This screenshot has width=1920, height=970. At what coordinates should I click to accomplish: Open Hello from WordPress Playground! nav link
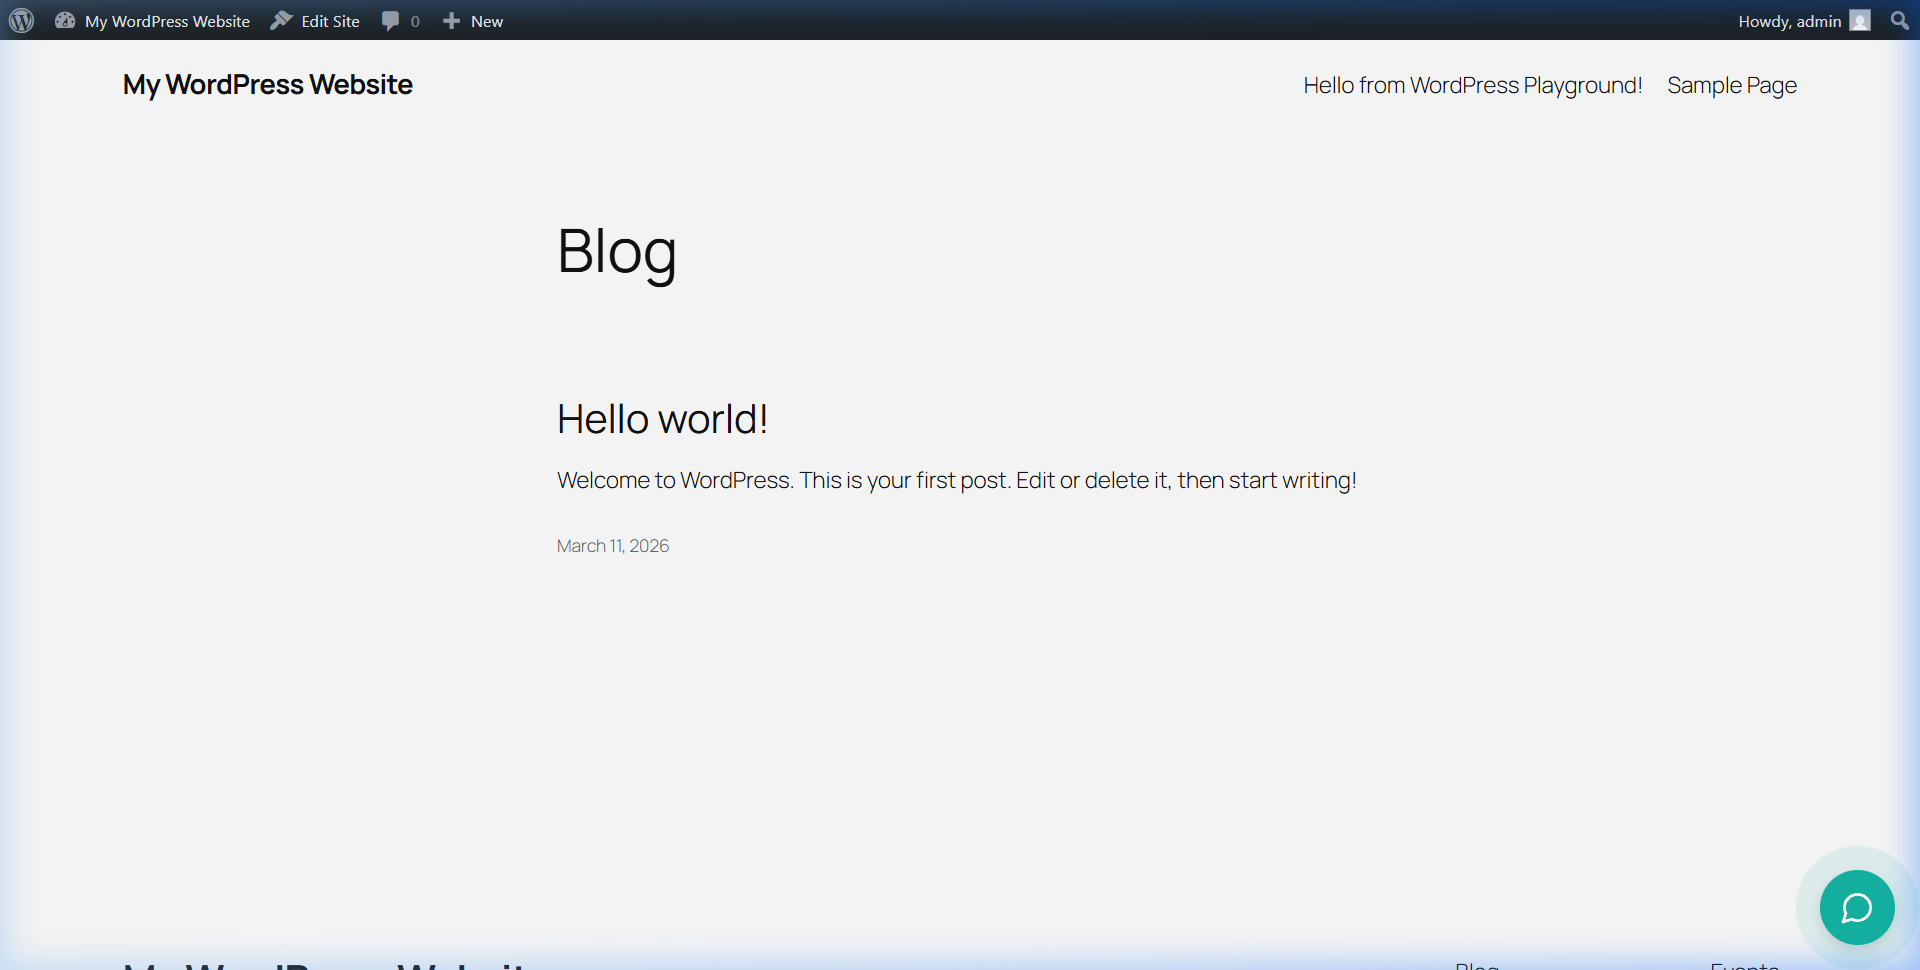1473,86
